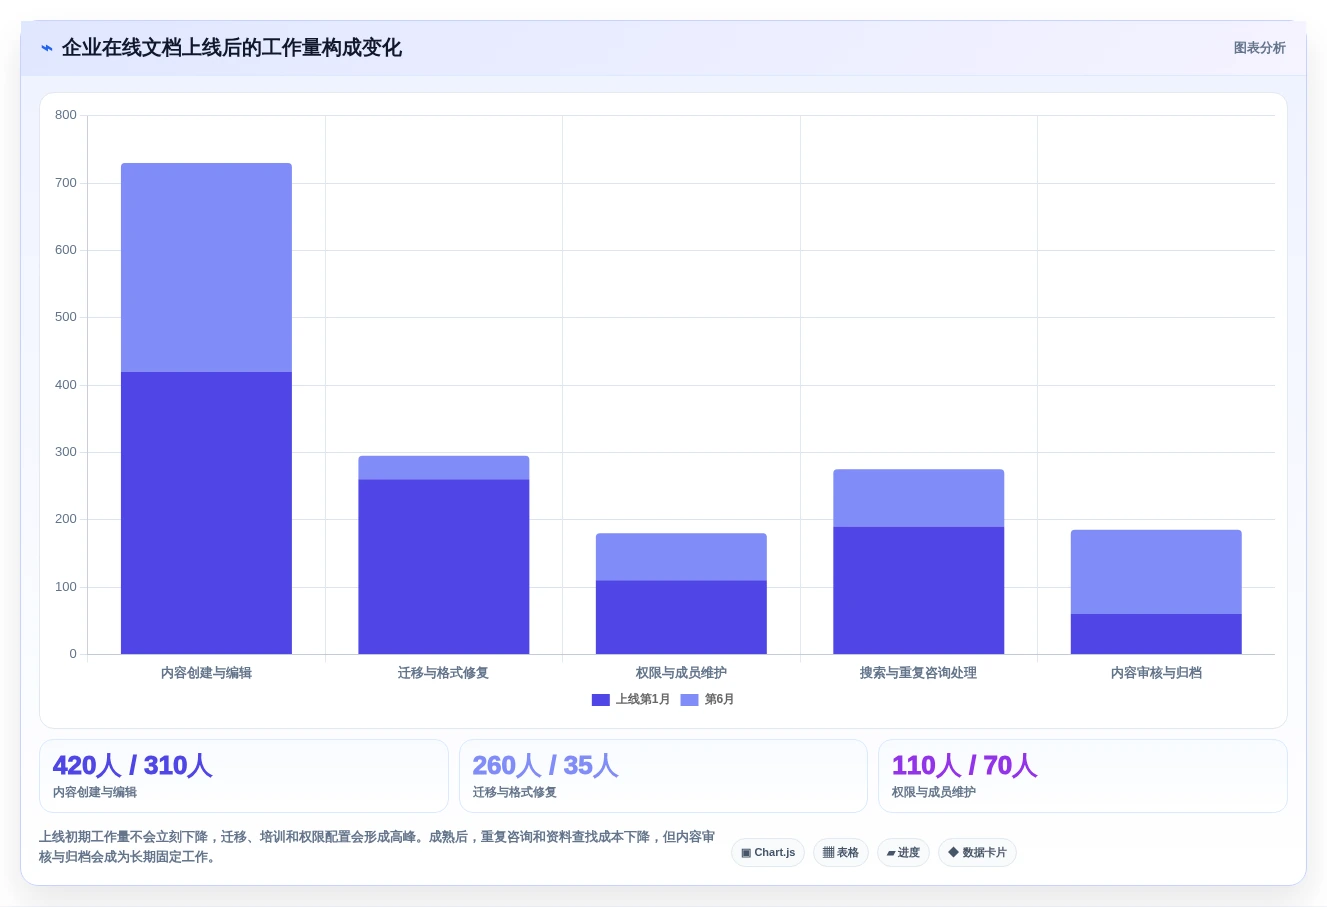Toggle the 第6月 legend entry

tap(707, 700)
